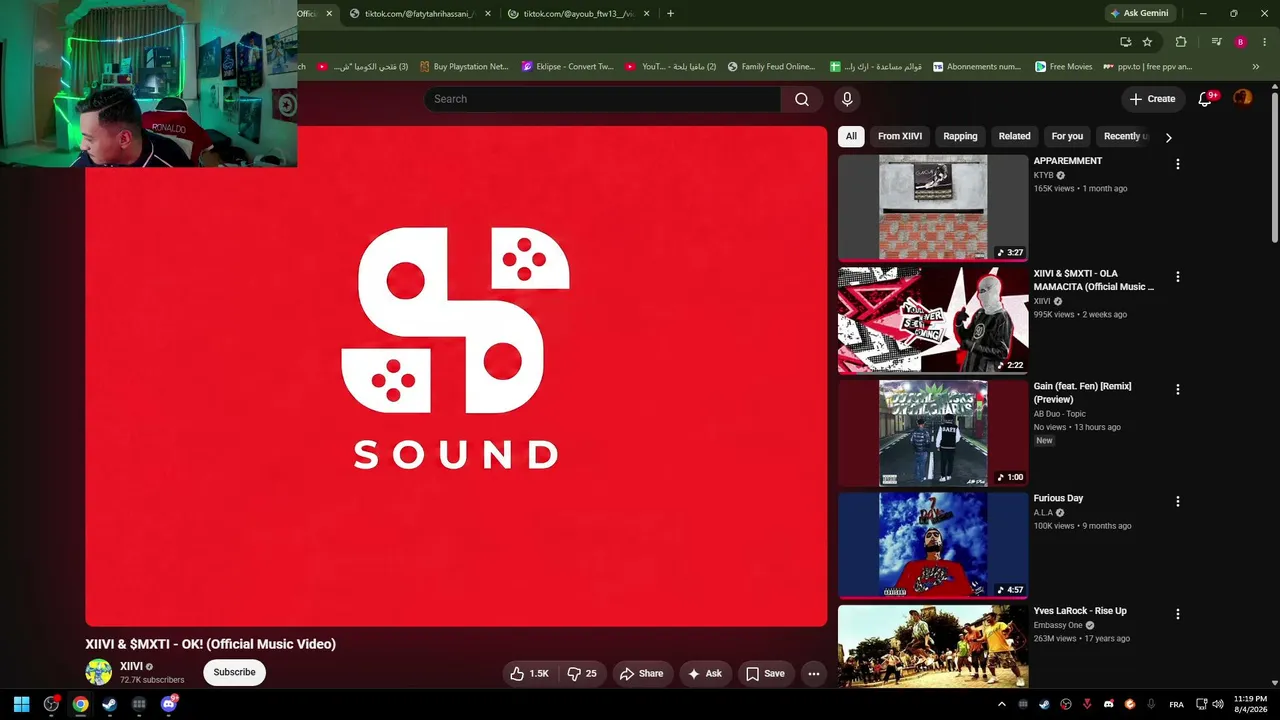Click the Ask button under the video
The width and height of the screenshot is (1280, 720).
coord(704,674)
